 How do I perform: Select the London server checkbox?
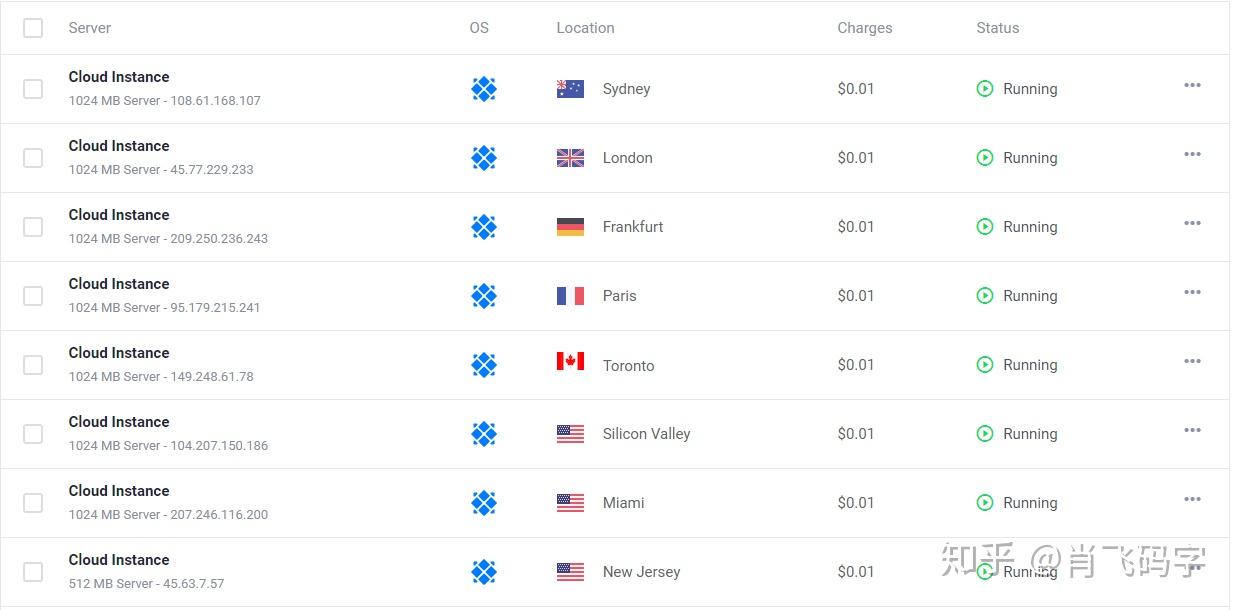click(33, 158)
